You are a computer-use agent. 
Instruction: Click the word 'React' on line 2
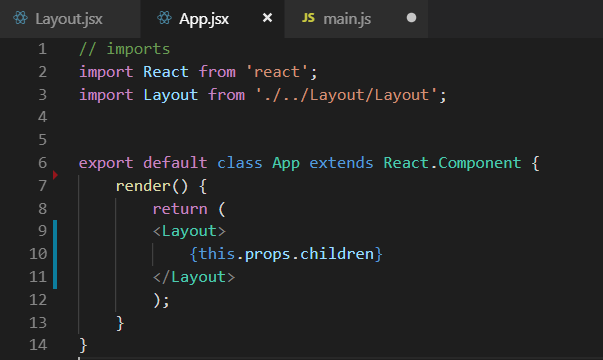point(166,72)
